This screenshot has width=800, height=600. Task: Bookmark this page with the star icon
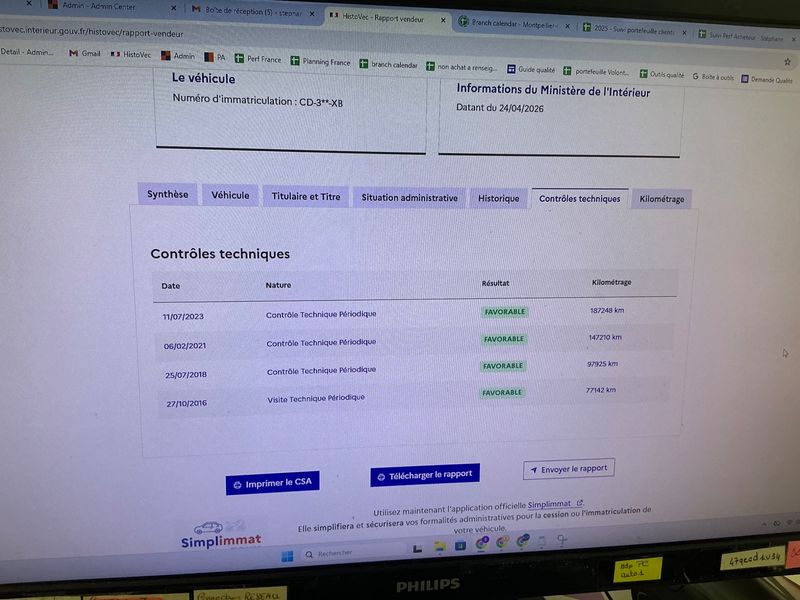787,62
